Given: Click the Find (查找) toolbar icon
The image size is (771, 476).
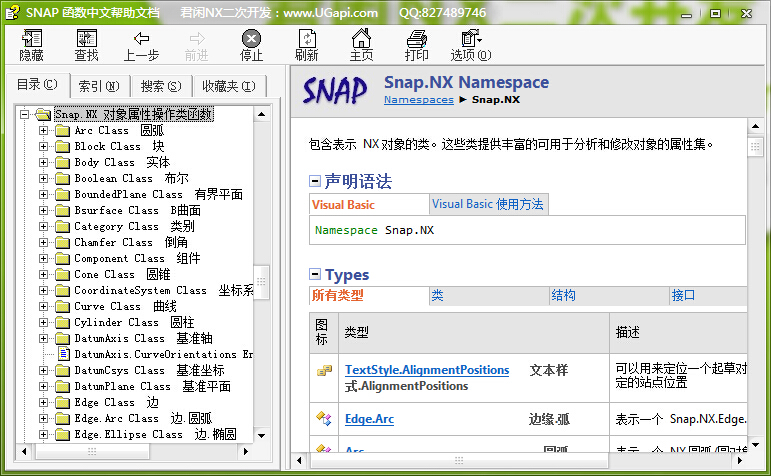Looking at the screenshot, I should 86,44.
